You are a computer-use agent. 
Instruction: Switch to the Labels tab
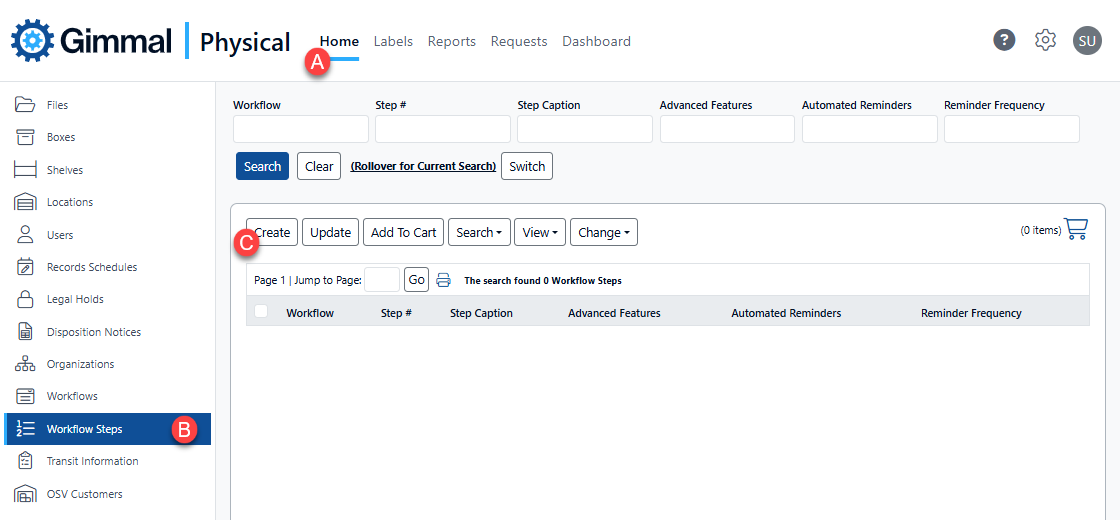393,41
